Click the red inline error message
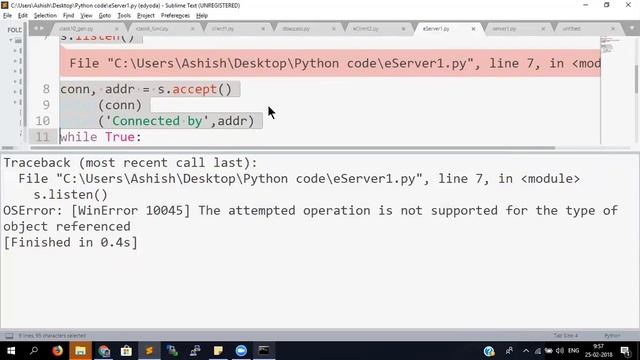 [330, 63]
